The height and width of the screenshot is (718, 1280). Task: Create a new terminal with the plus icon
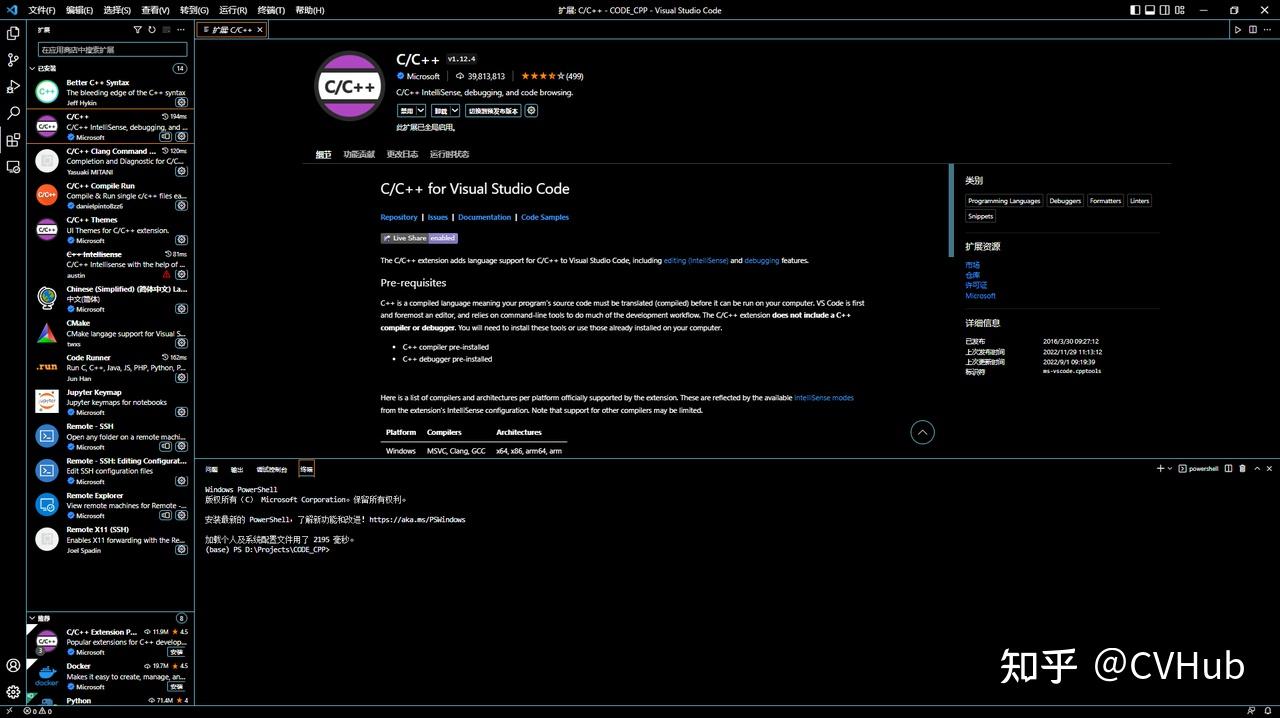1160,468
